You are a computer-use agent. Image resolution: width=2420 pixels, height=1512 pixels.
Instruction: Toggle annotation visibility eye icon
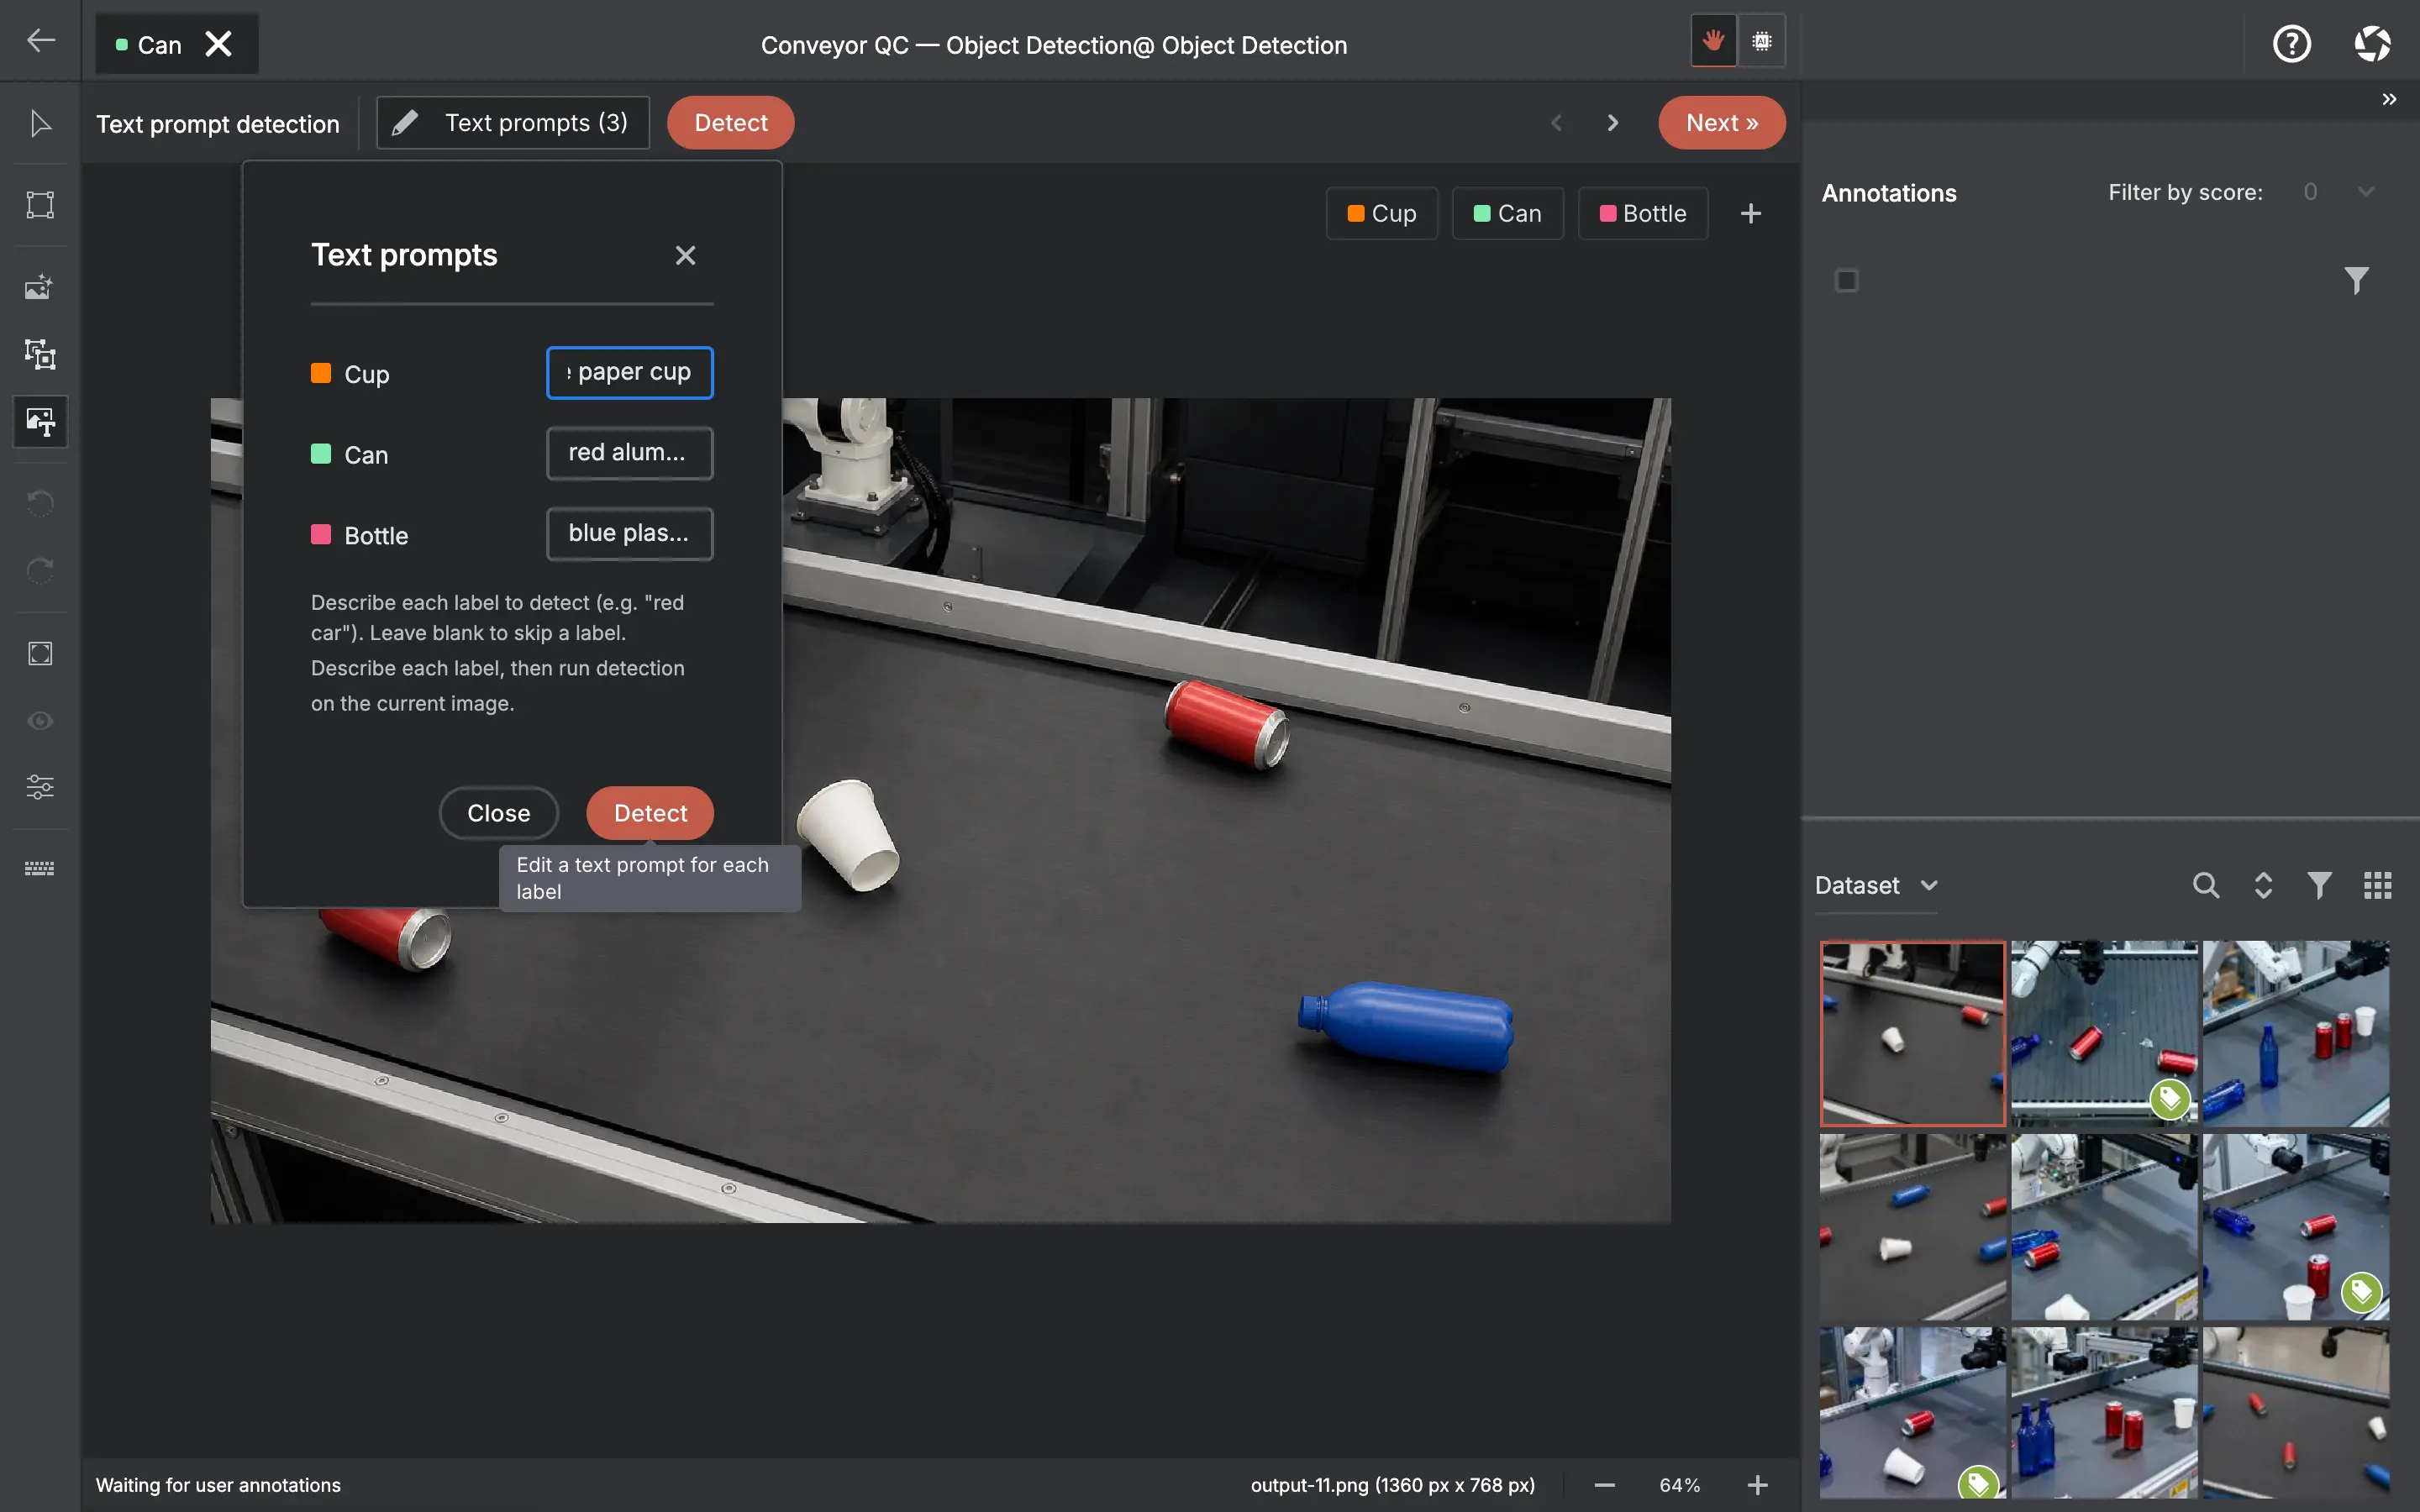coord(40,721)
